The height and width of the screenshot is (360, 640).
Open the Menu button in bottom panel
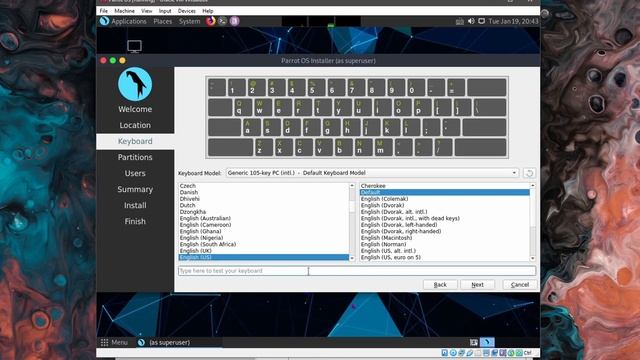pos(114,342)
